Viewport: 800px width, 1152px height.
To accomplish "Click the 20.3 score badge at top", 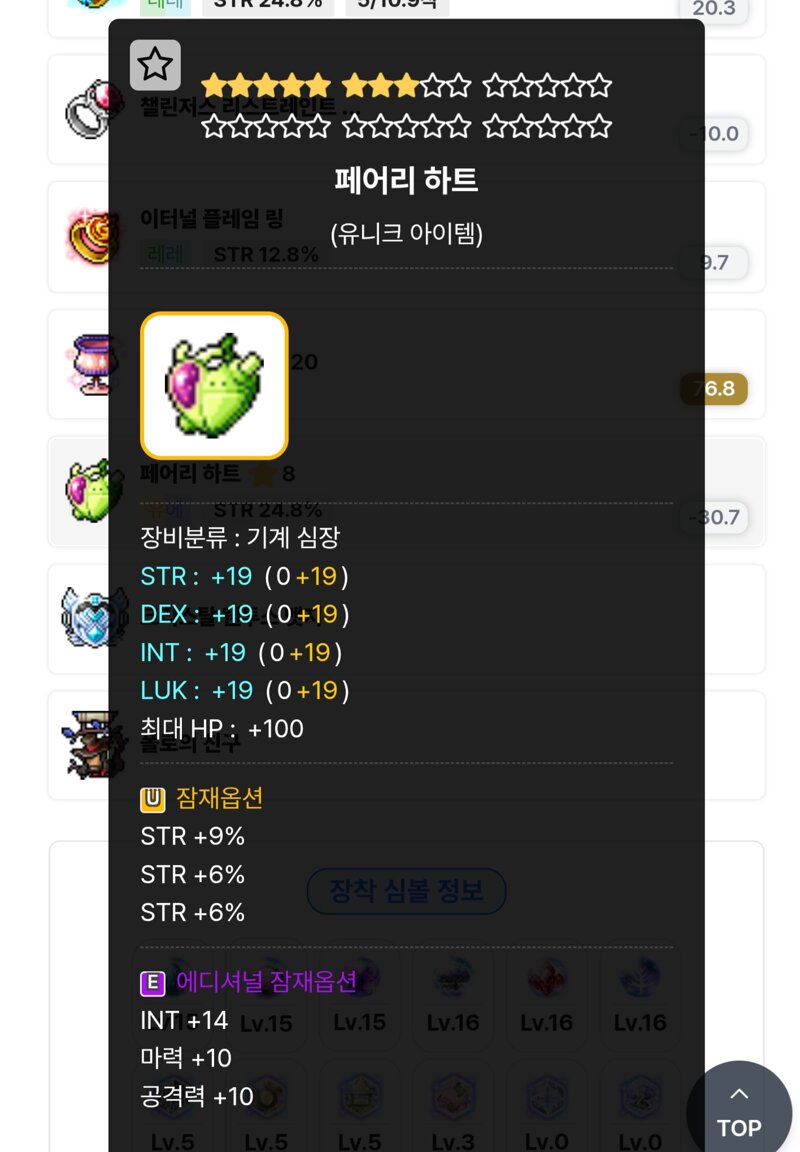I will (x=714, y=9).
